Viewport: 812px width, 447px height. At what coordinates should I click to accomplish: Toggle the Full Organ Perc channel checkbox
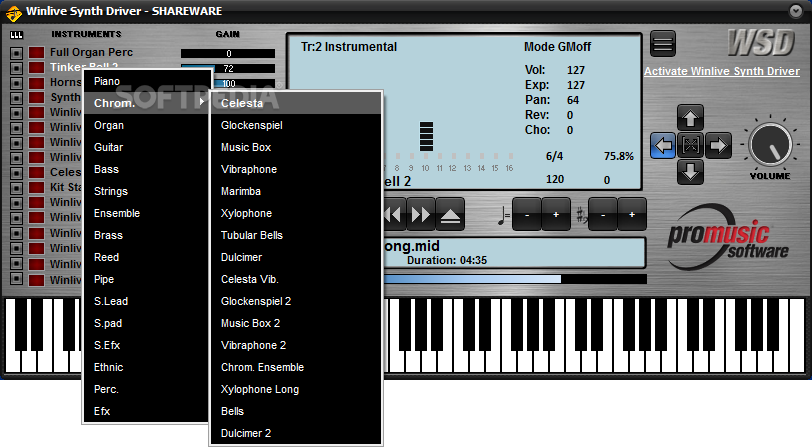[x=17, y=53]
